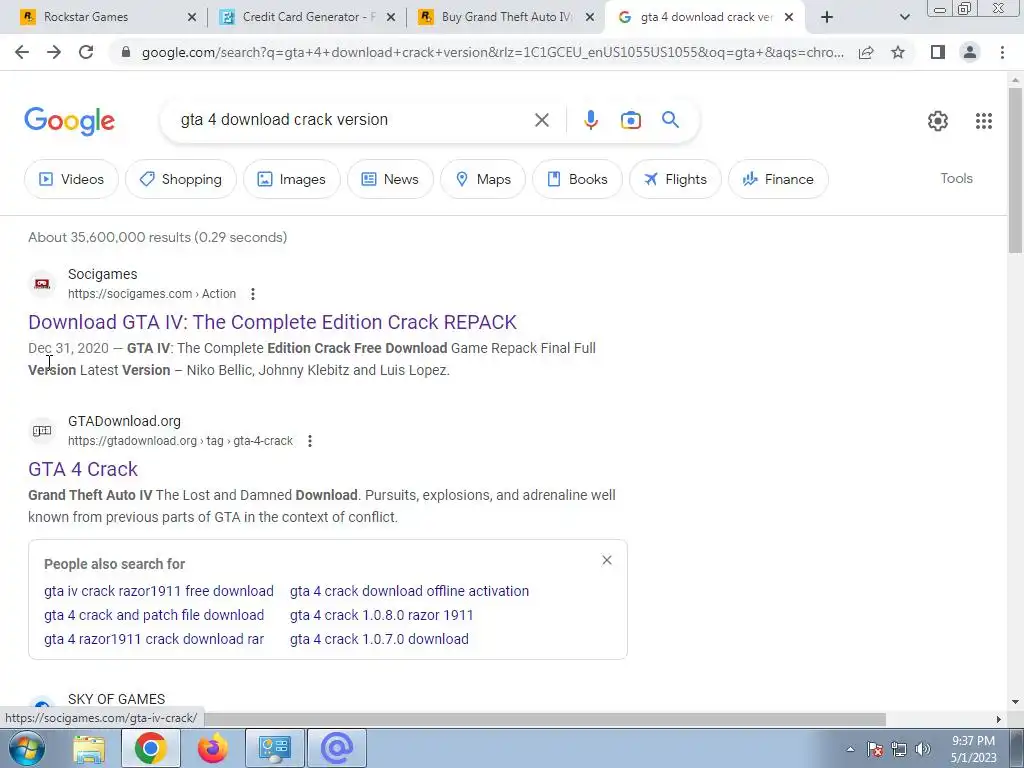Close the Credit Card Generator tab

click(x=391, y=18)
